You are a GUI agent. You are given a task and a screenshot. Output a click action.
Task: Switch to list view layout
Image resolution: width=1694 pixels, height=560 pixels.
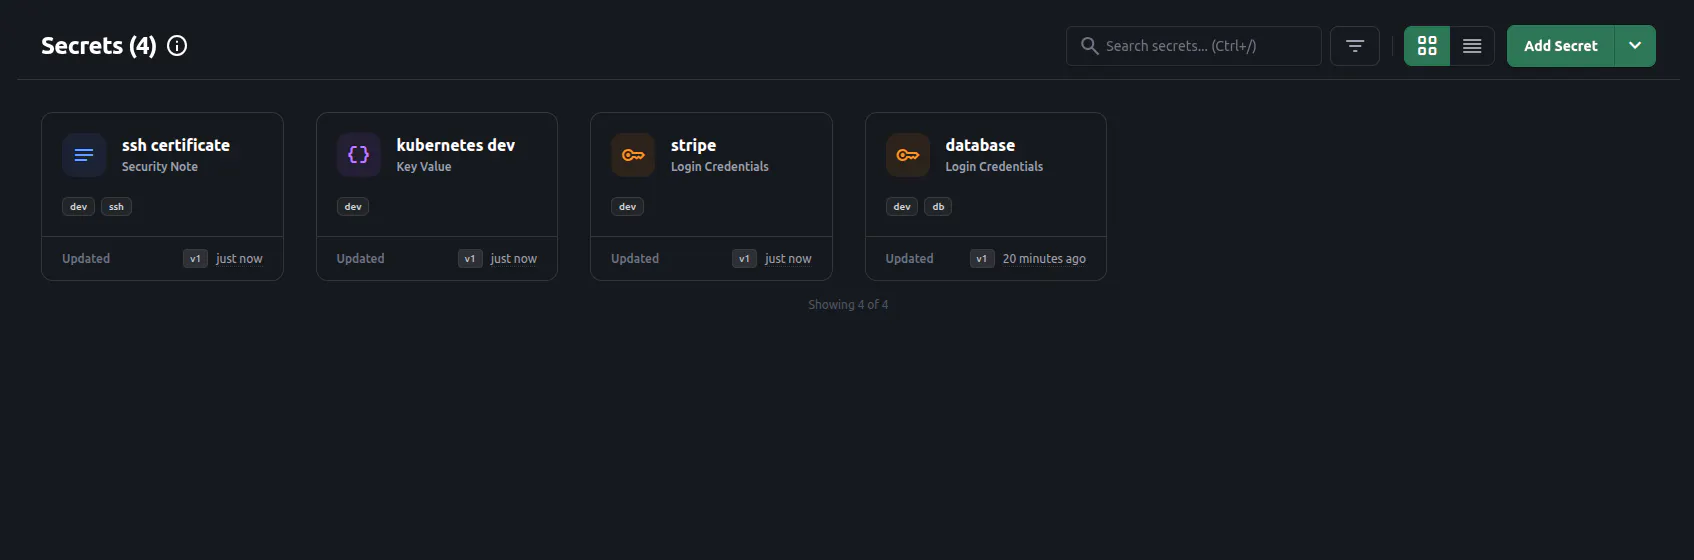(1472, 46)
